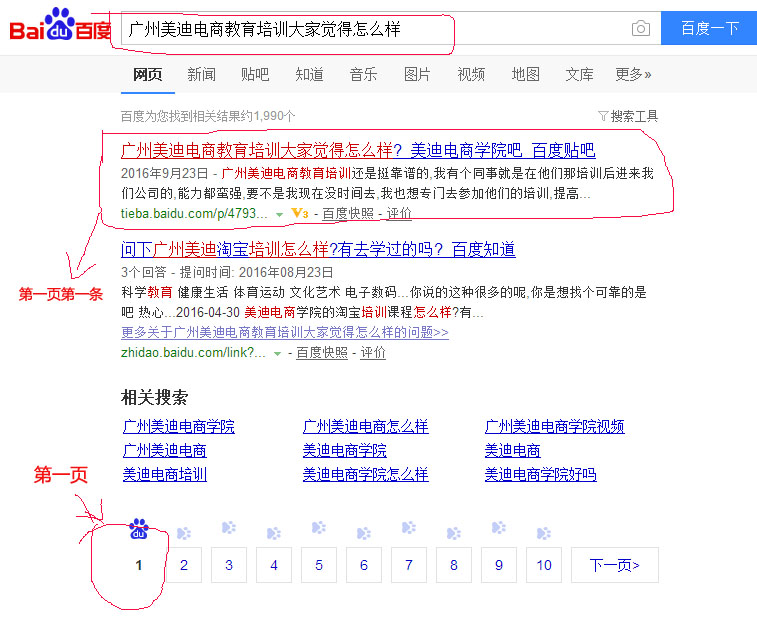Click the paw icon above page 7
757x623 pixels.
(408, 527)
